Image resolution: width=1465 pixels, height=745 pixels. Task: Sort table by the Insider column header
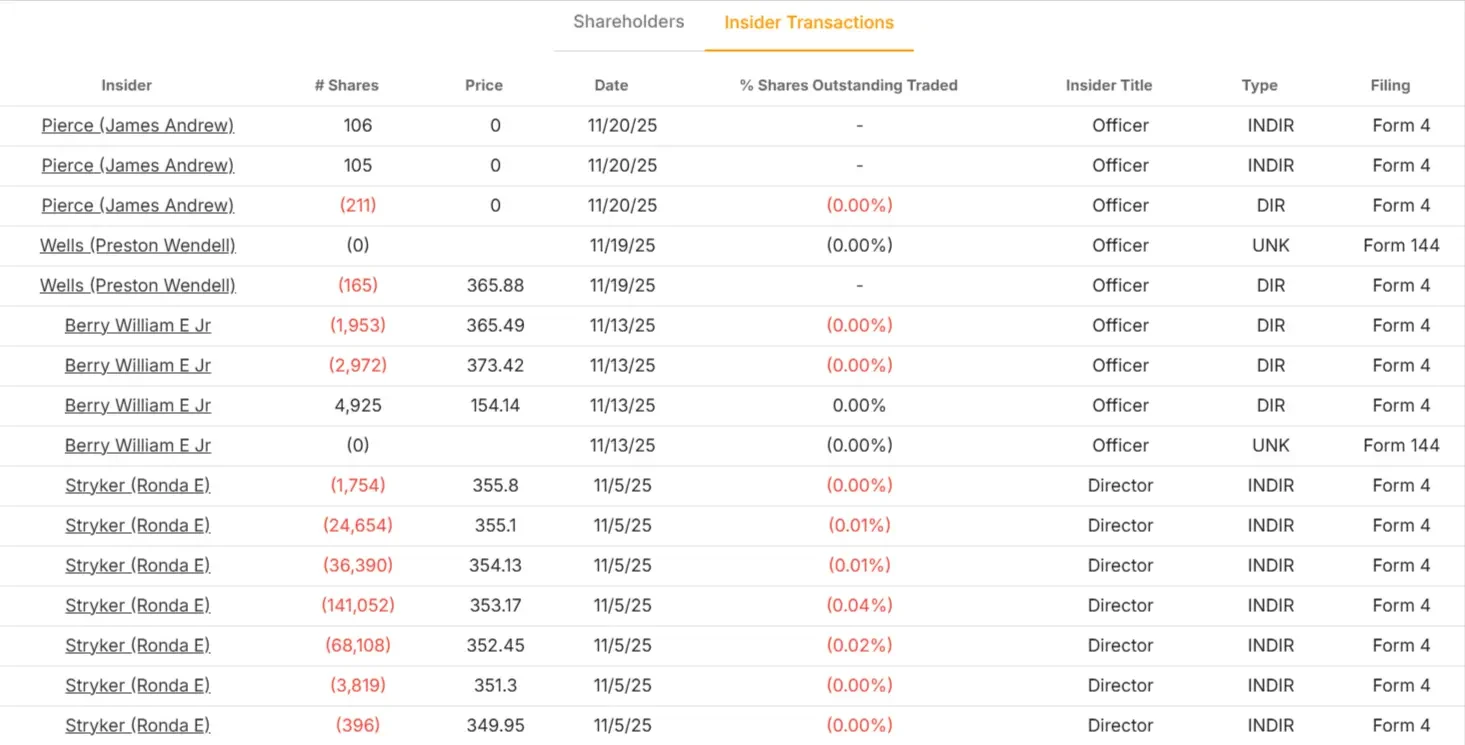(x=126, y=85)
